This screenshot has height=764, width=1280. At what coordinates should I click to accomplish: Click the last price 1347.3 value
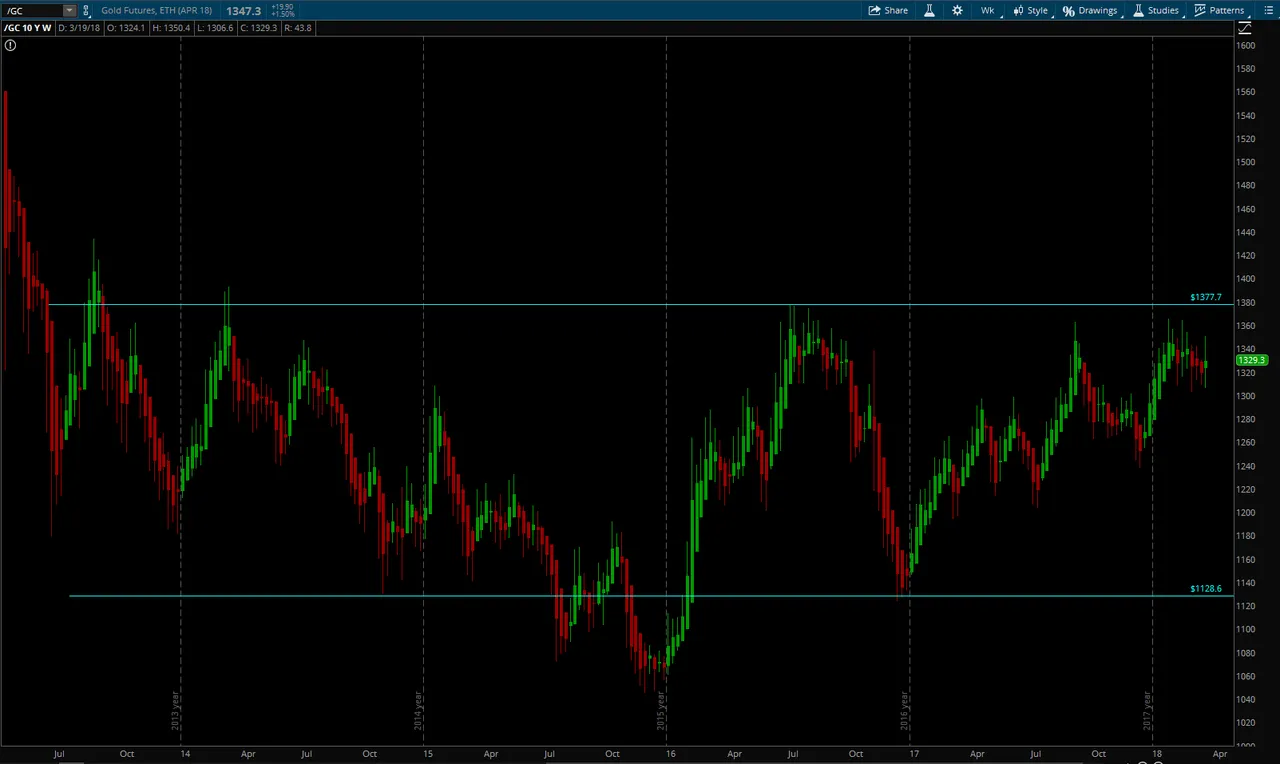click(x=243, y=10)
